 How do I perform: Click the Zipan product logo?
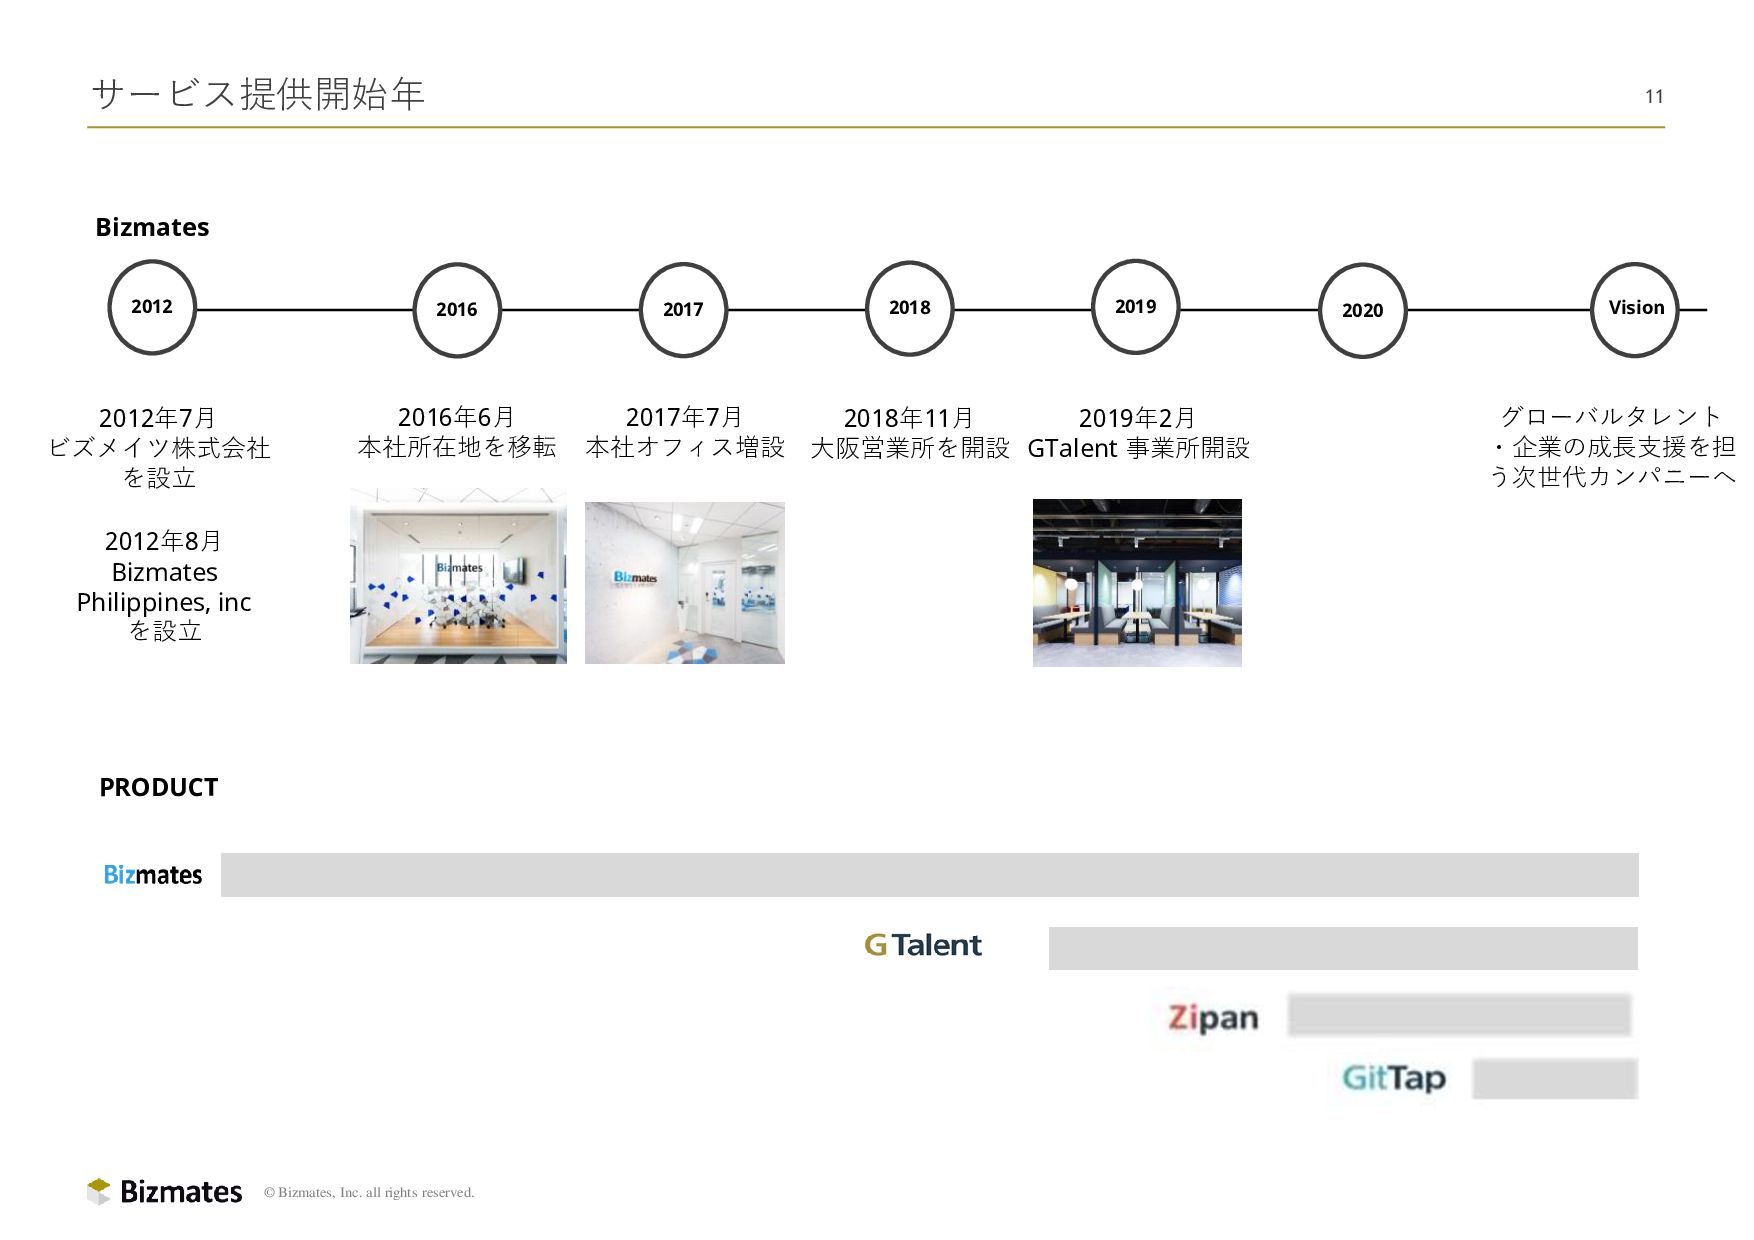coord(1213,1018)
